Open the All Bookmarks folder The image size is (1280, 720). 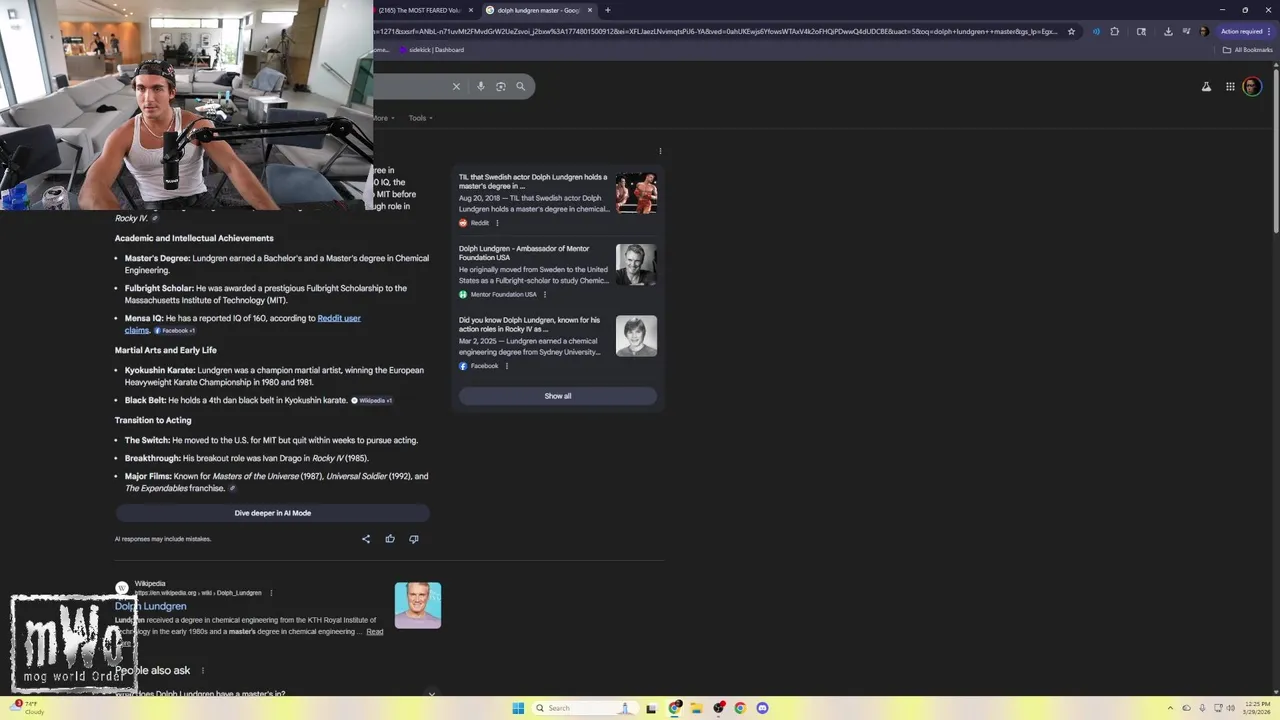click(x=1247, y=50)
